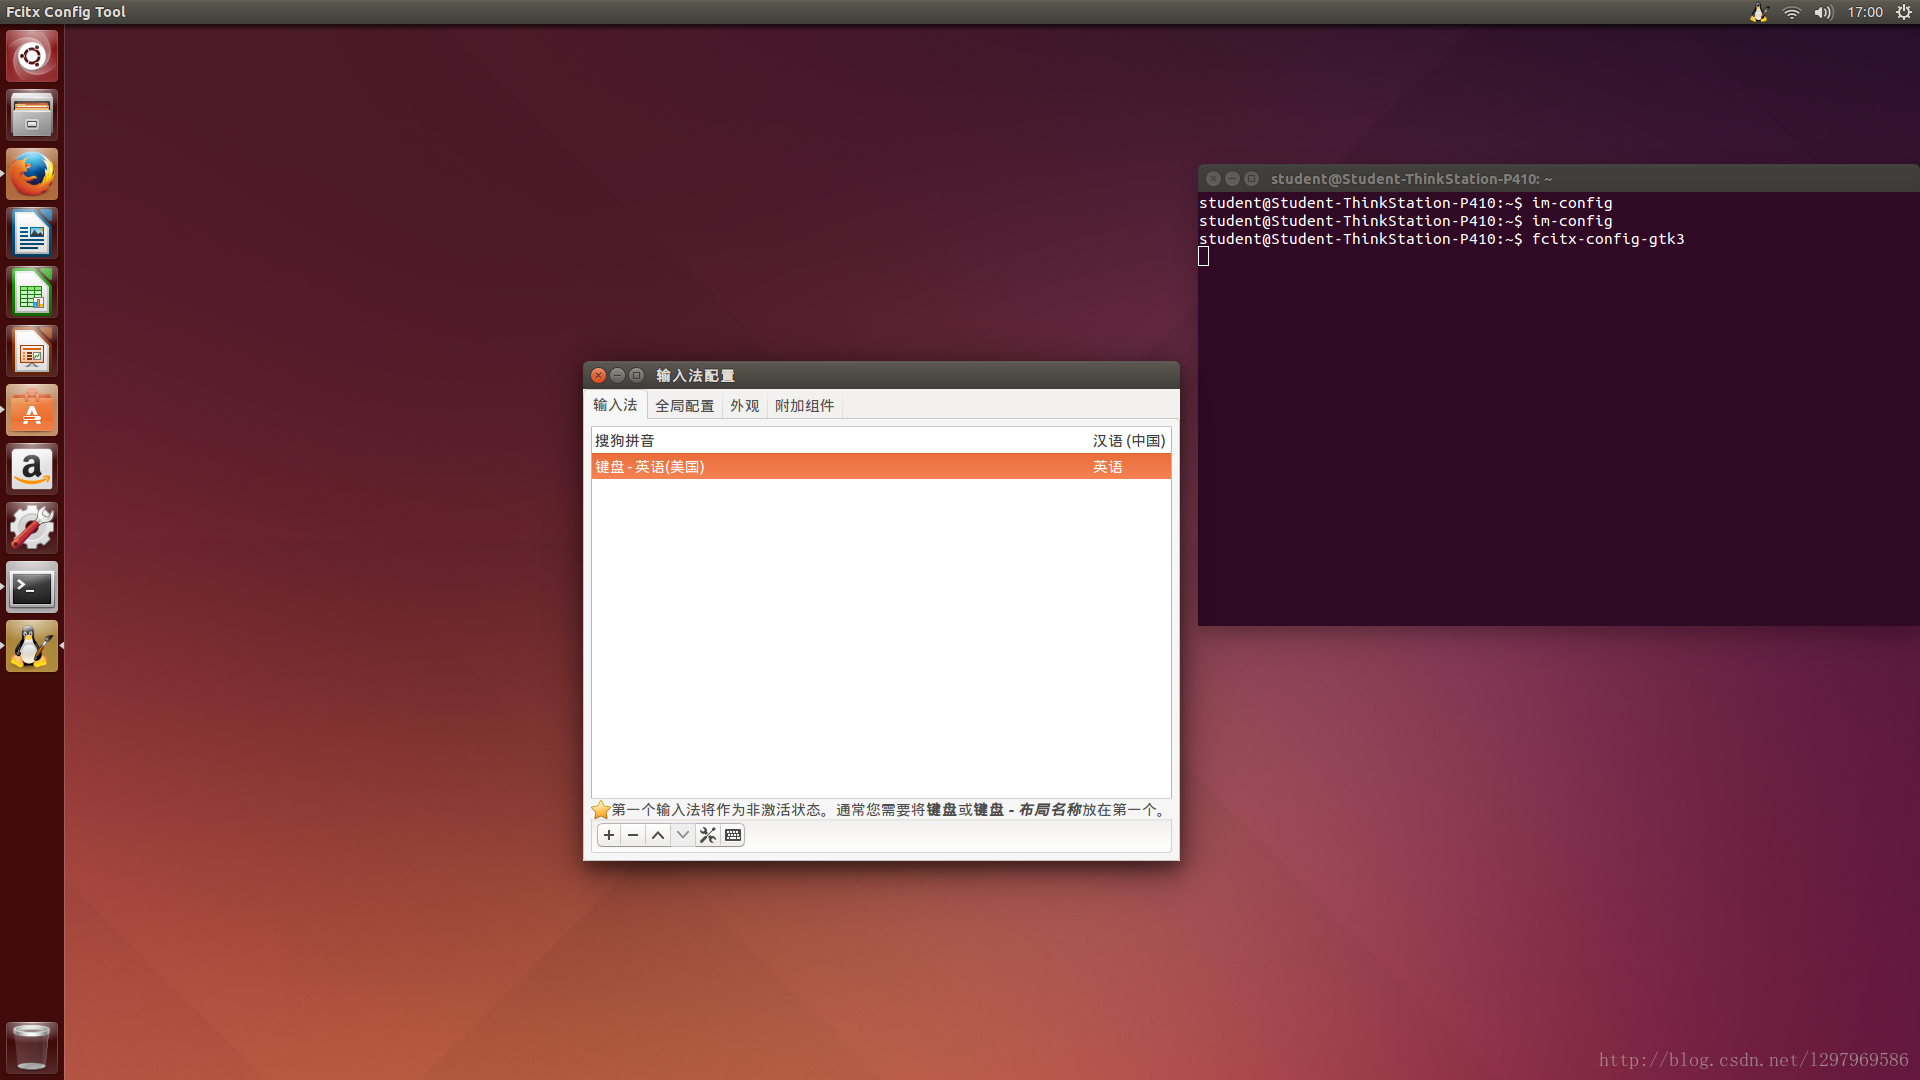Open Fcitx penguin indicator in top panel

1759,12
